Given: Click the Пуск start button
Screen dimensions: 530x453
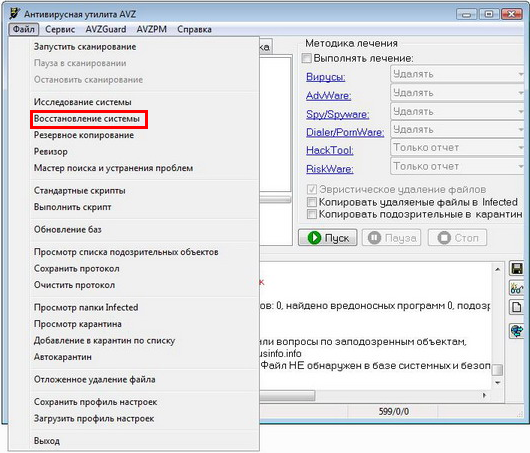Looking at the screenshot, I should [x=328, y=238].
